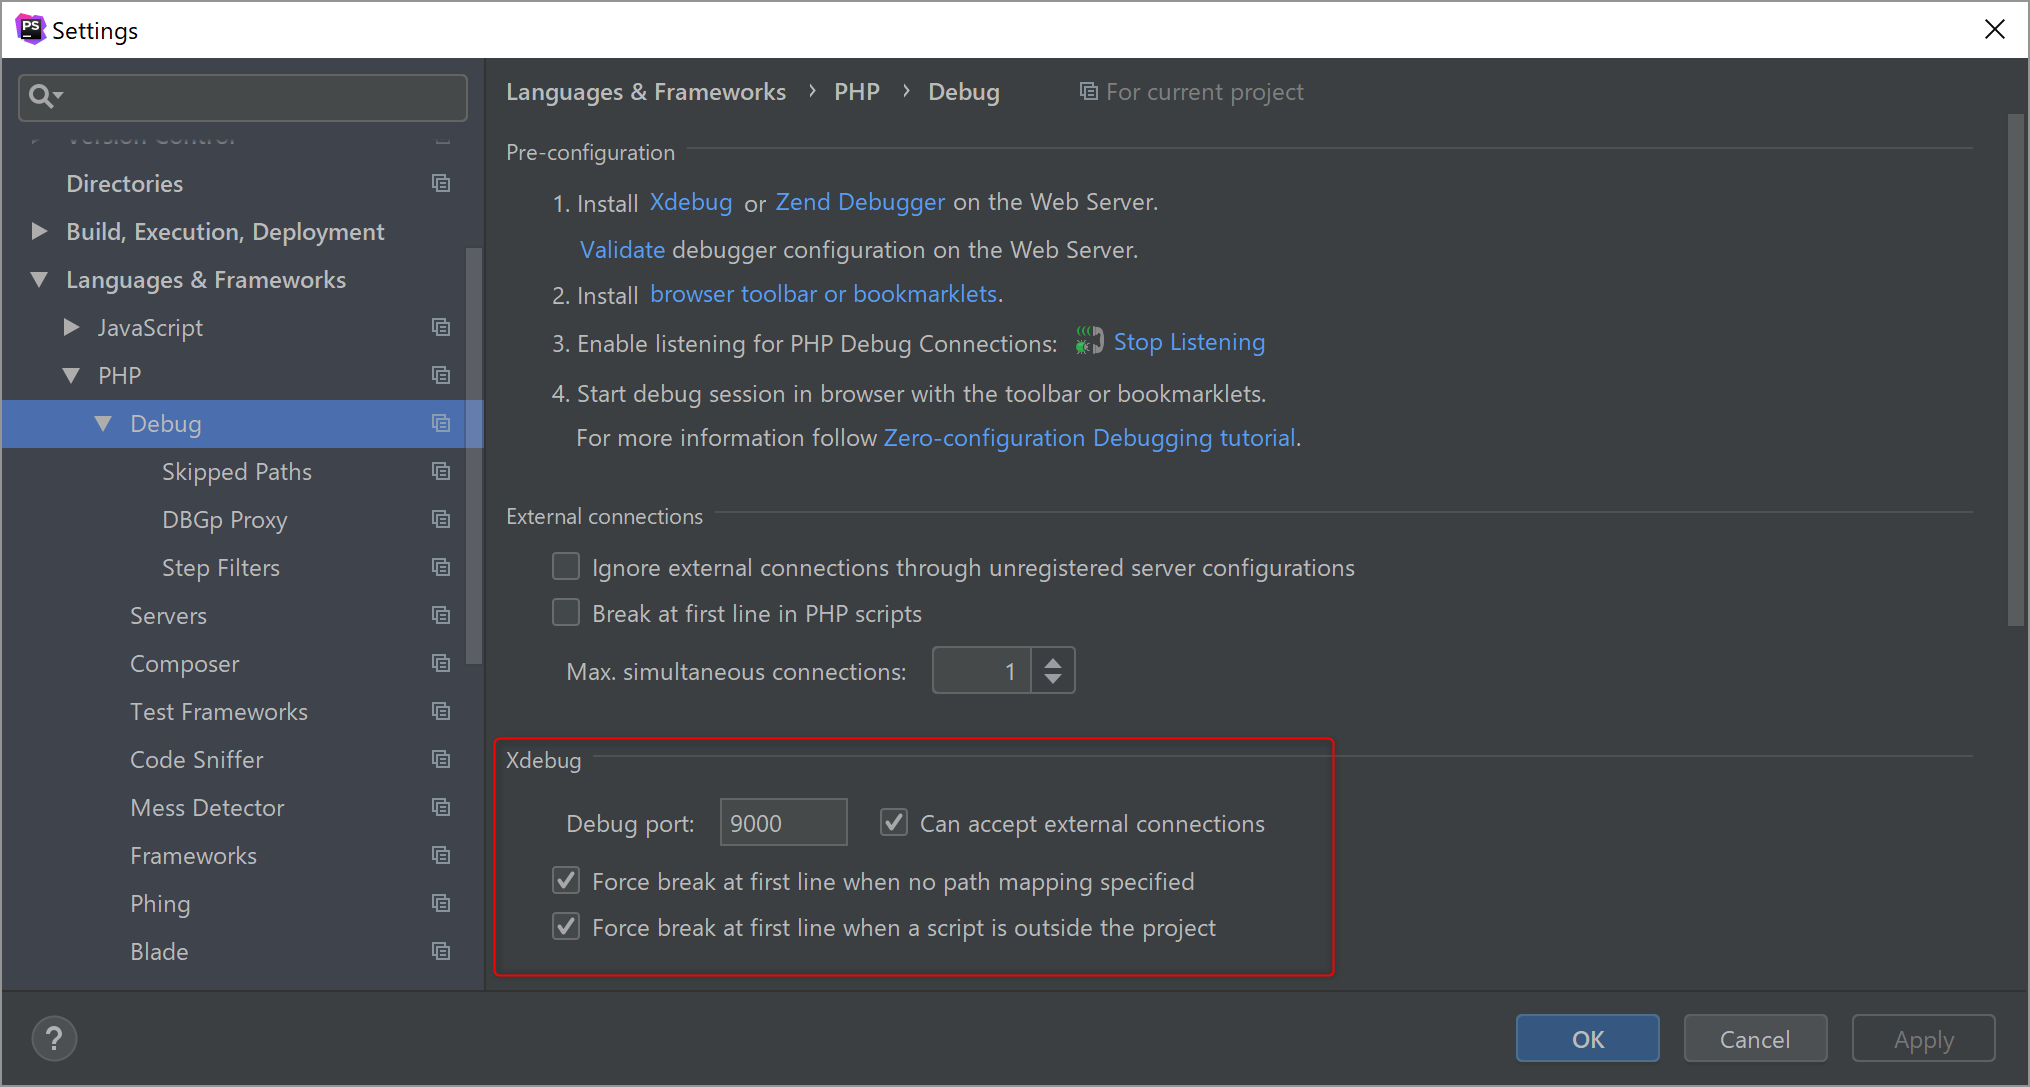
Task: Click the project-level icon next to Directories
Action: coord(441,183)
